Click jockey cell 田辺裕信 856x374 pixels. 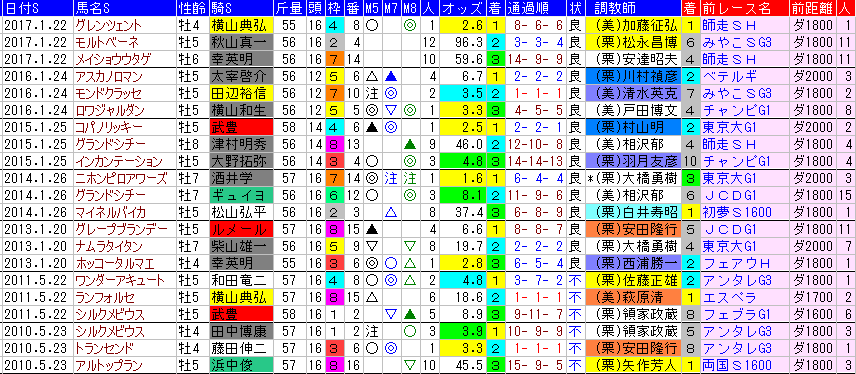click(x=241, y=93)
